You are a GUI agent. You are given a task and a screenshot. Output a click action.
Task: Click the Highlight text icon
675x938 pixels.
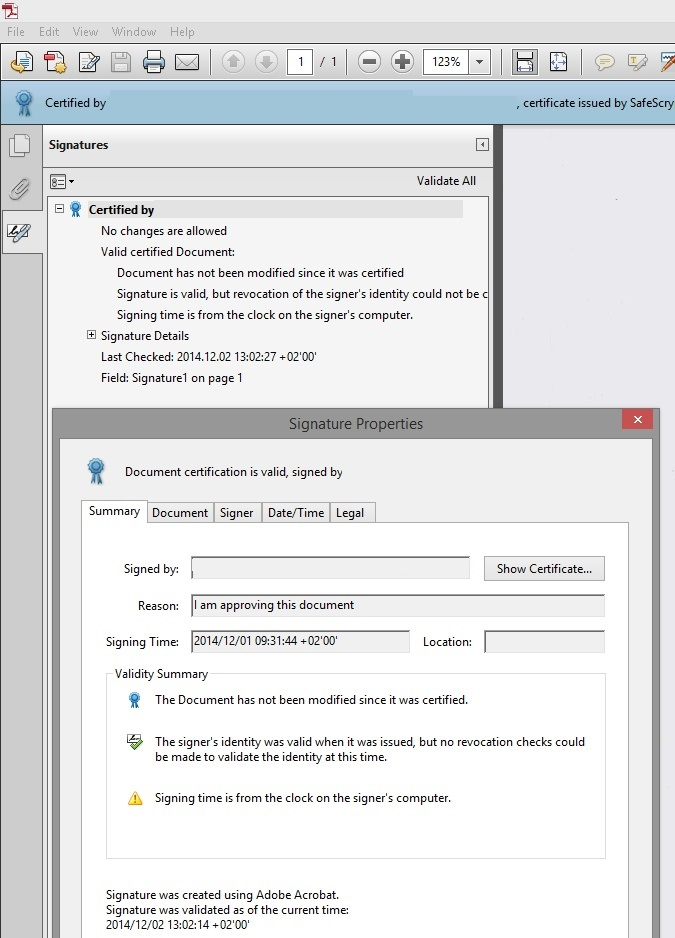click(x=637, y=62)
